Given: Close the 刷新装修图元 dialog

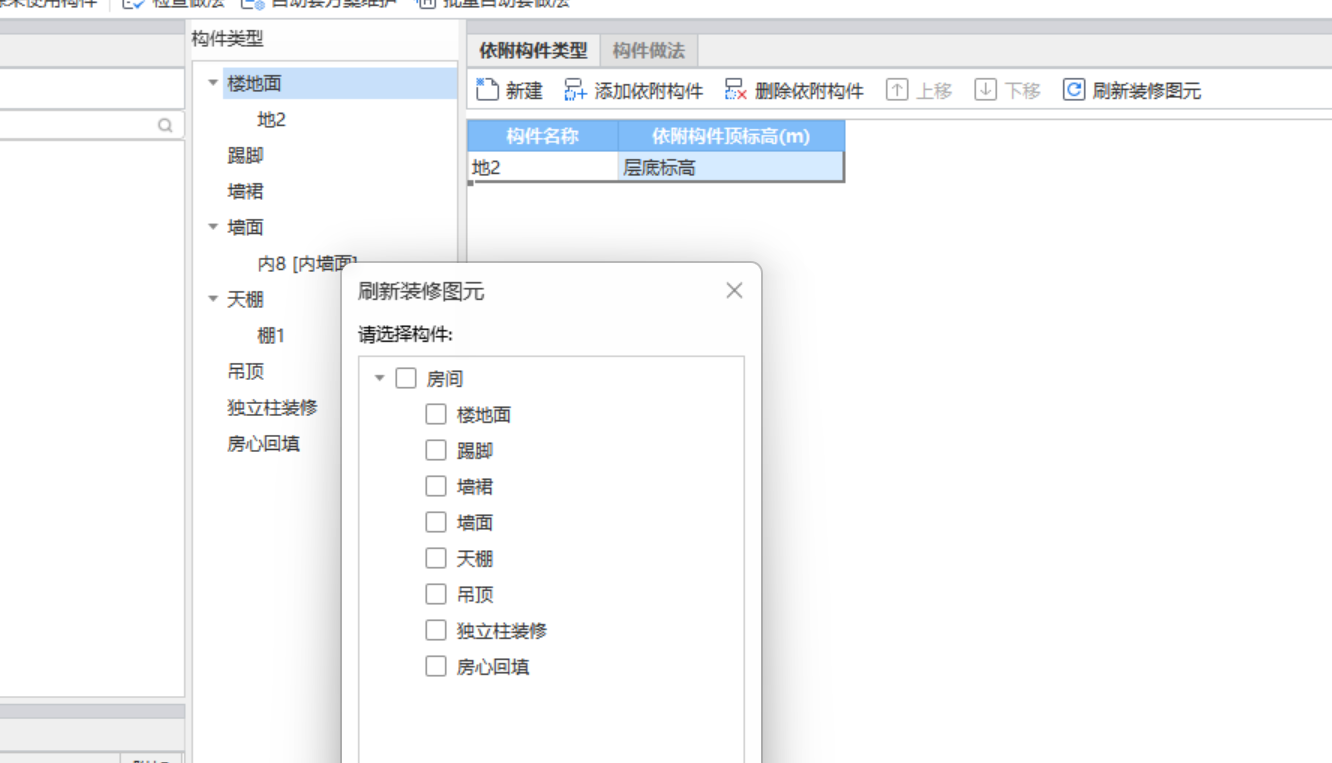Looking at the screenshot, I should coord(734,290).
